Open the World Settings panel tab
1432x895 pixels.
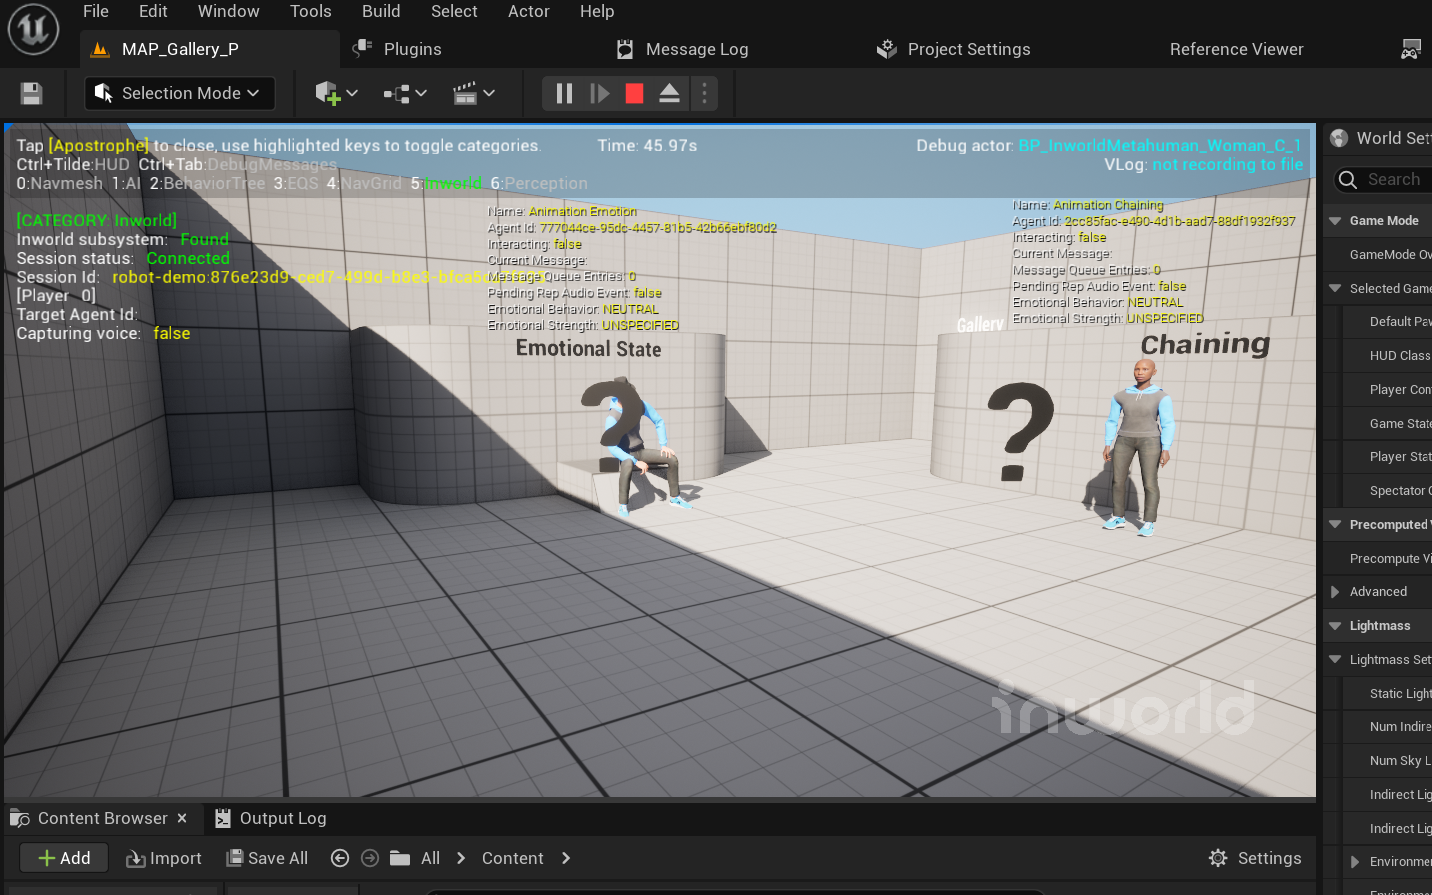[1380, 138]
